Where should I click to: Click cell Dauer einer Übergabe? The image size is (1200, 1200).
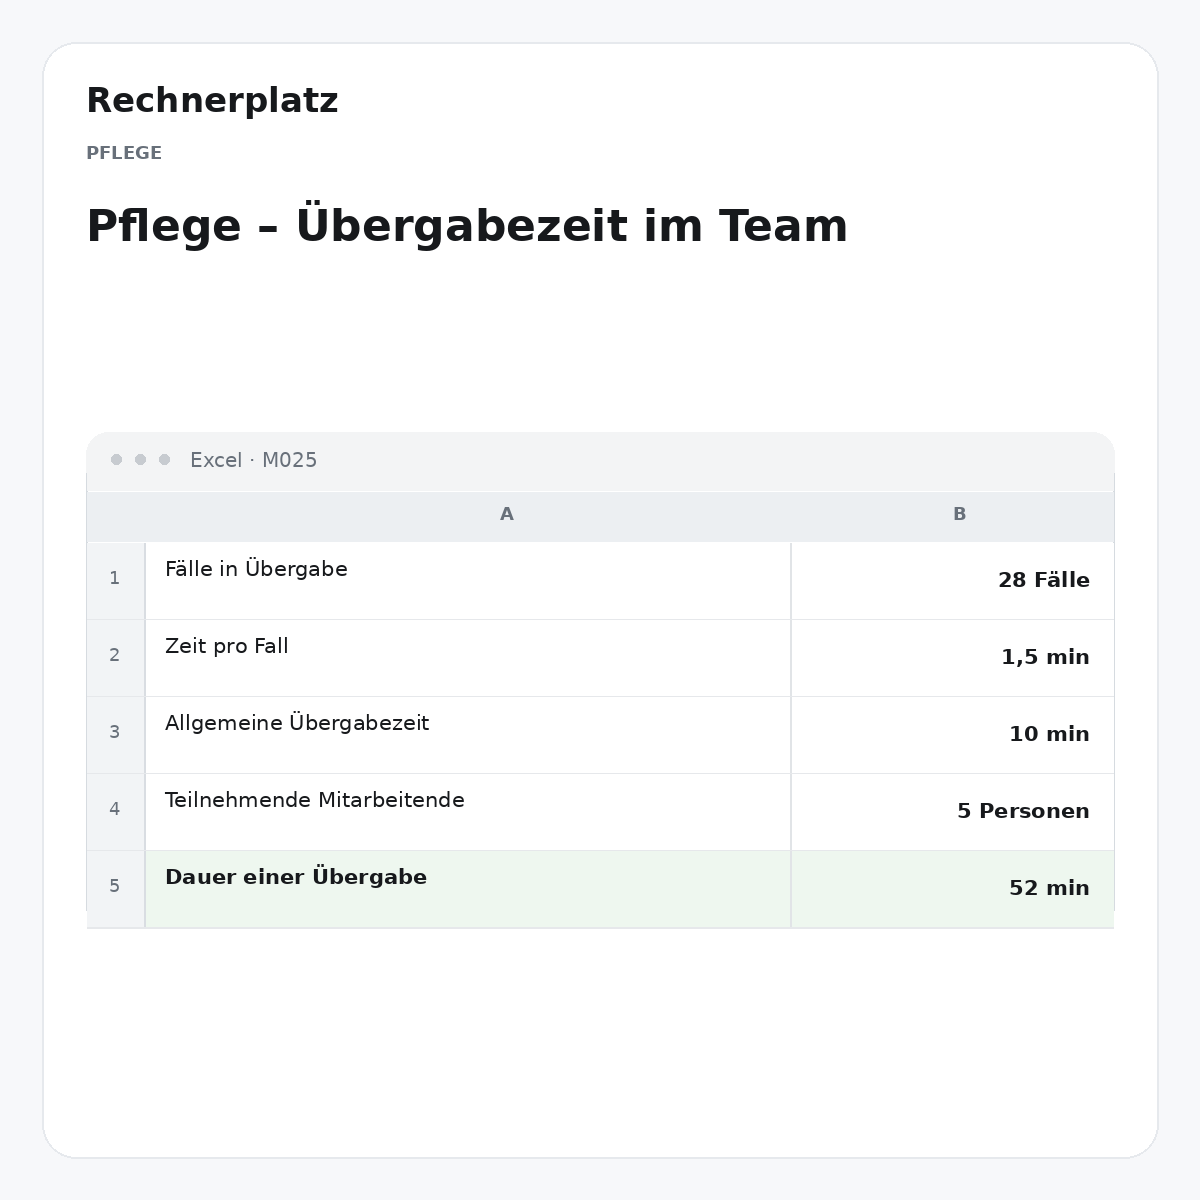coord(468,889)
